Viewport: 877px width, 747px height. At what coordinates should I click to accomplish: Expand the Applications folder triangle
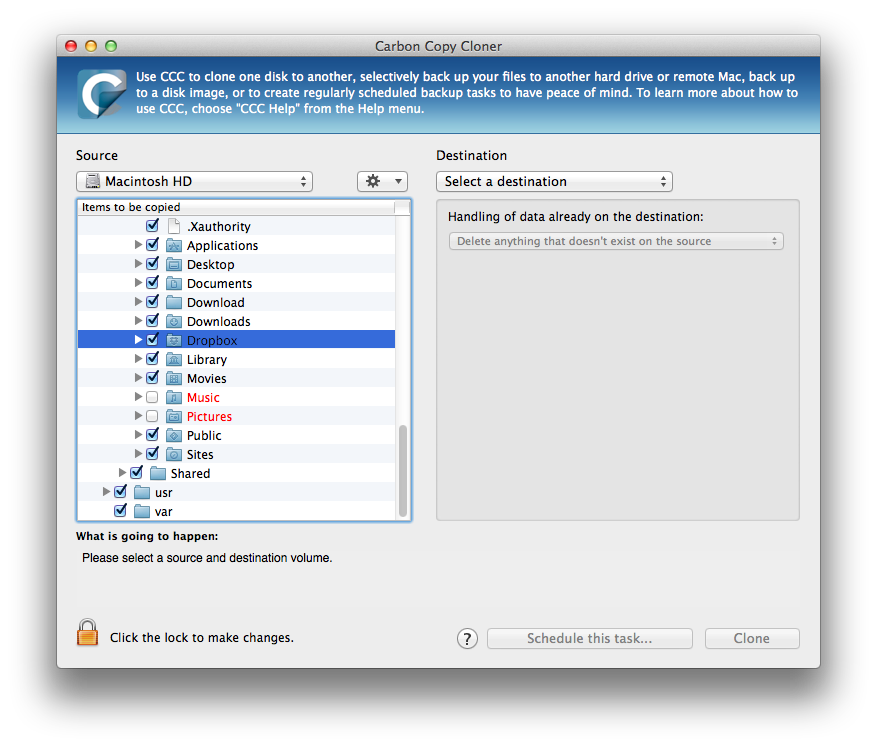138,244
